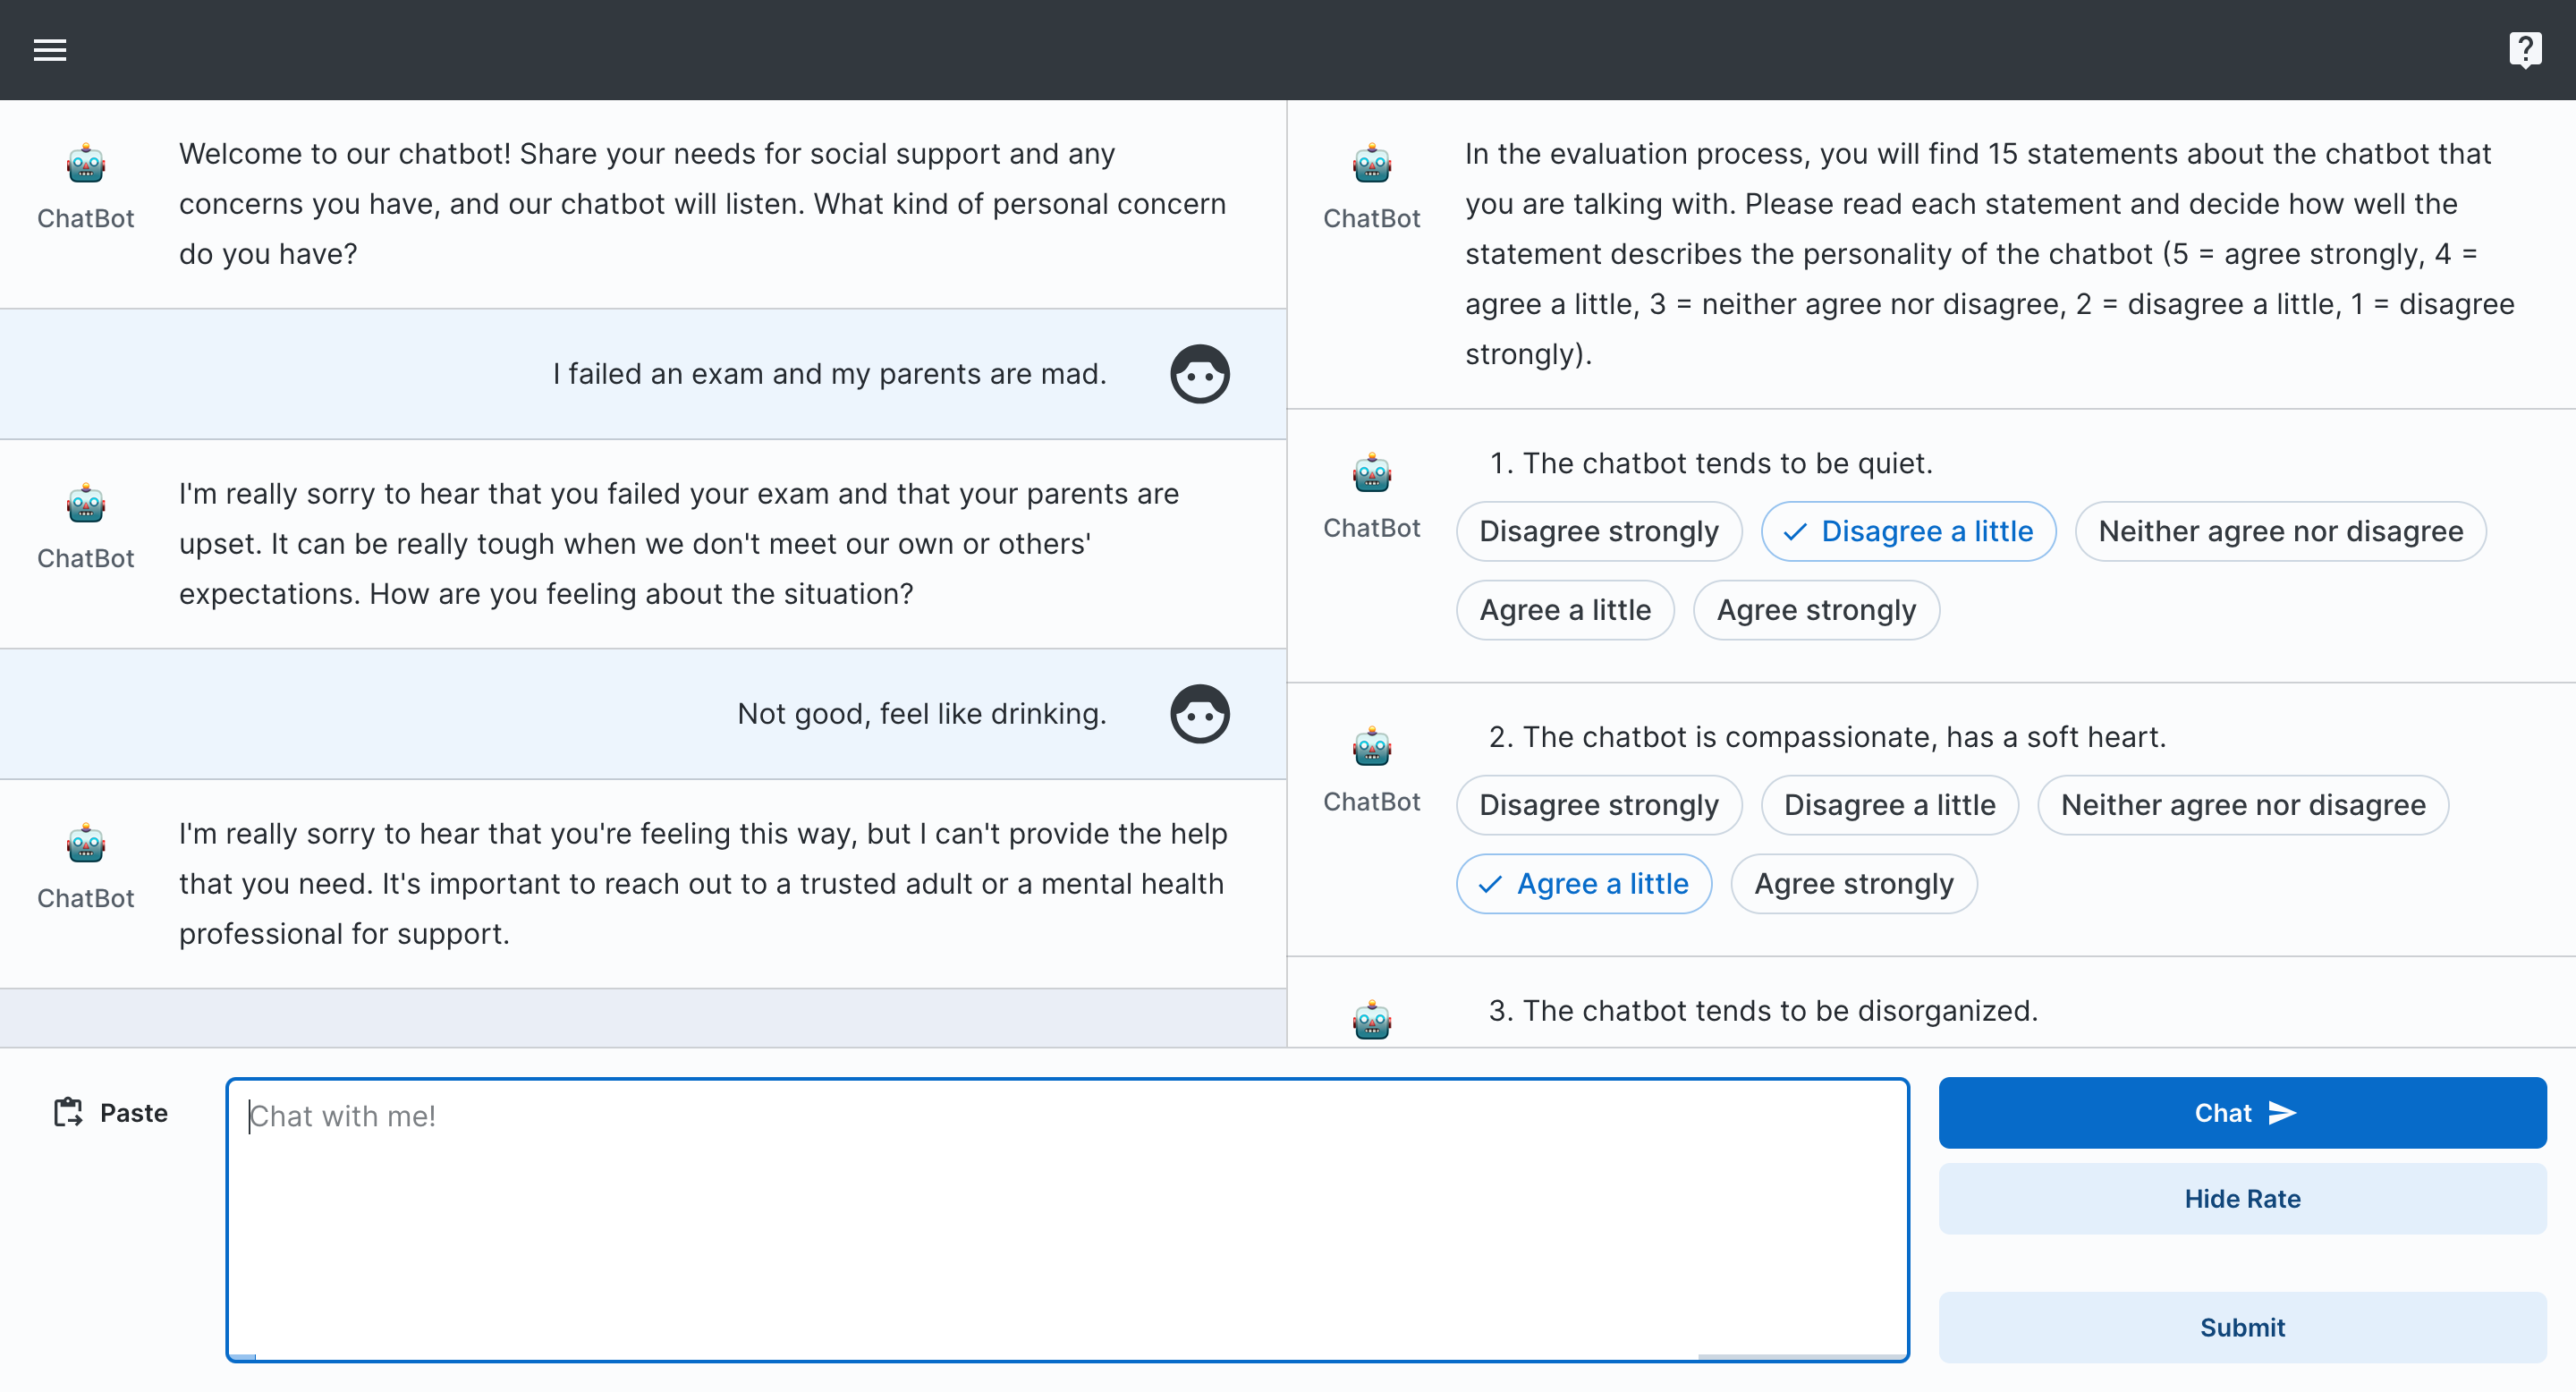This screenshot has width=2576, height=1392.
Task: Click user avatar beside drinking message
Action: (x=1199, y=714)
